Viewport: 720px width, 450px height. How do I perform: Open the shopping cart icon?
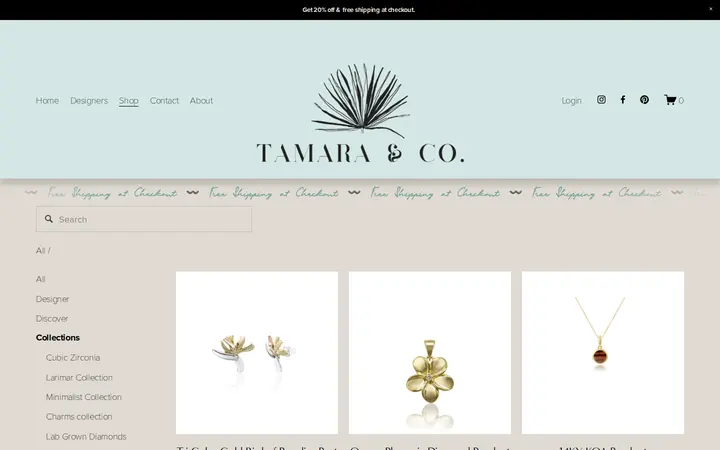[x=670, y=100]
